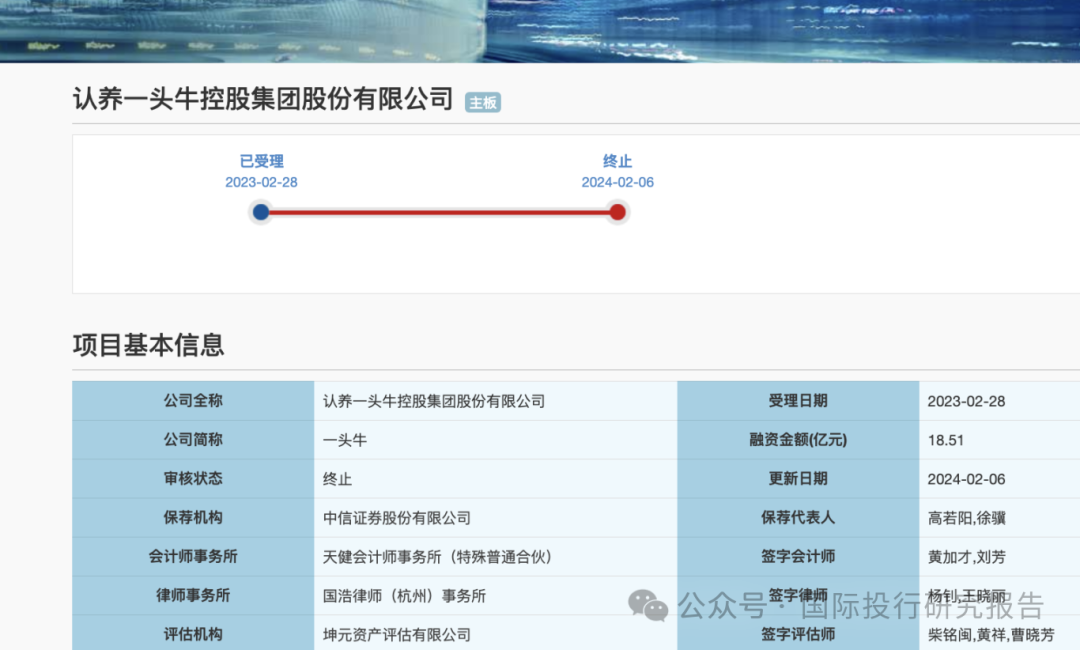
Task: Click the 保荐机构 header cell
Action: 193,517
